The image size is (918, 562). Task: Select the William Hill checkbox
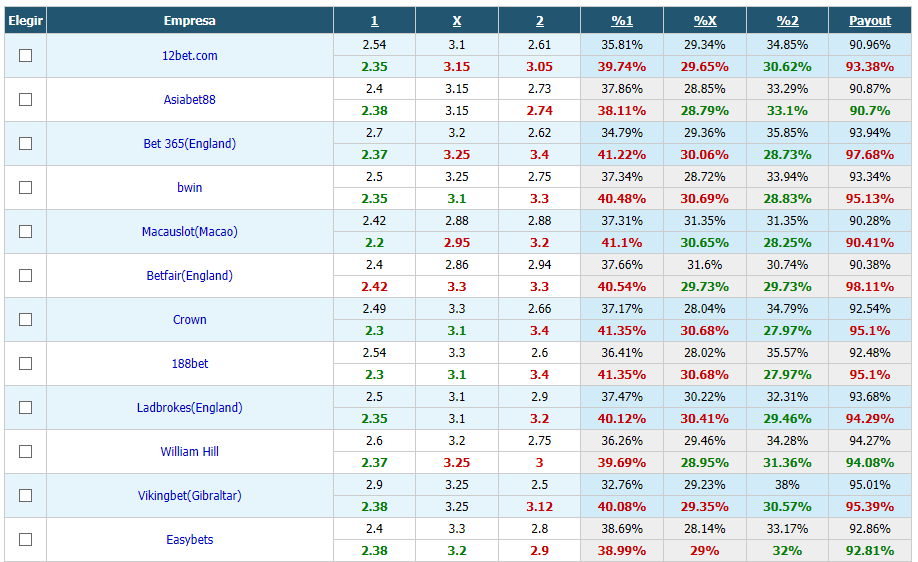[x=25, y=451]
